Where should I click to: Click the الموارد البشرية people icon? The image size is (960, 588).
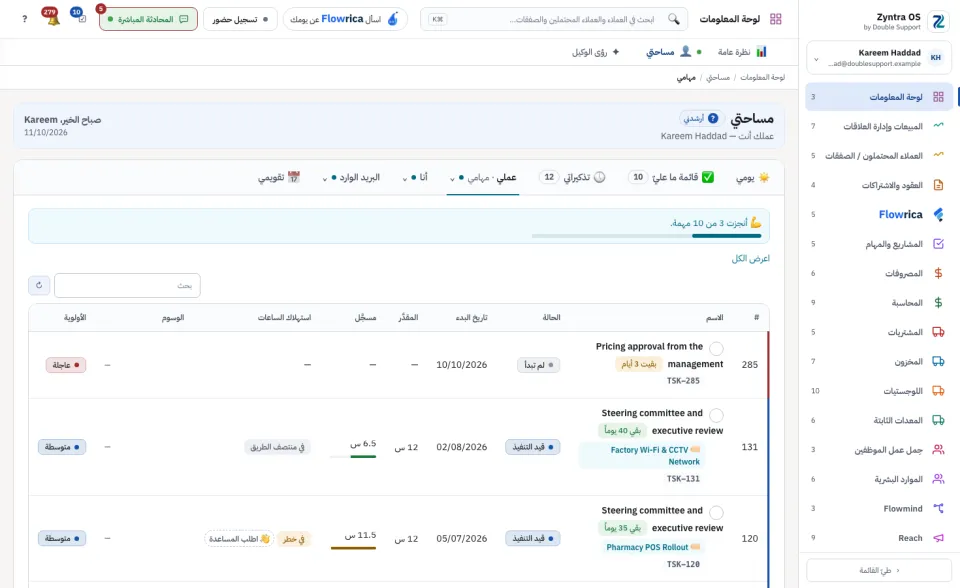938,479
